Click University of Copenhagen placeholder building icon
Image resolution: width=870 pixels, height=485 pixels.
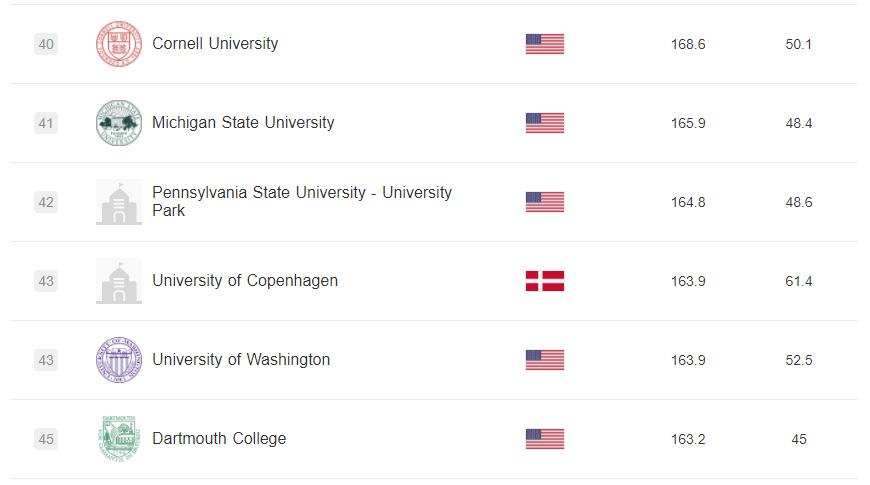click(x=119, y=281)
